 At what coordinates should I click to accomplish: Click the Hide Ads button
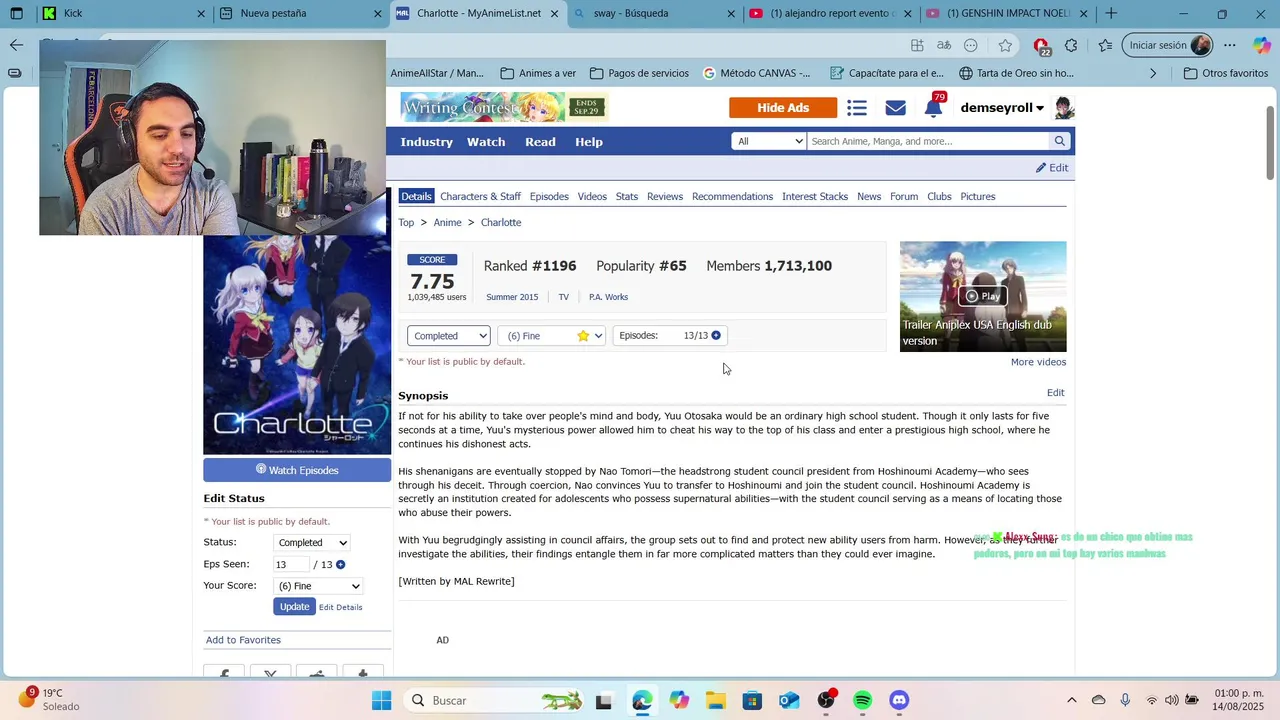[x=783, y=108]
